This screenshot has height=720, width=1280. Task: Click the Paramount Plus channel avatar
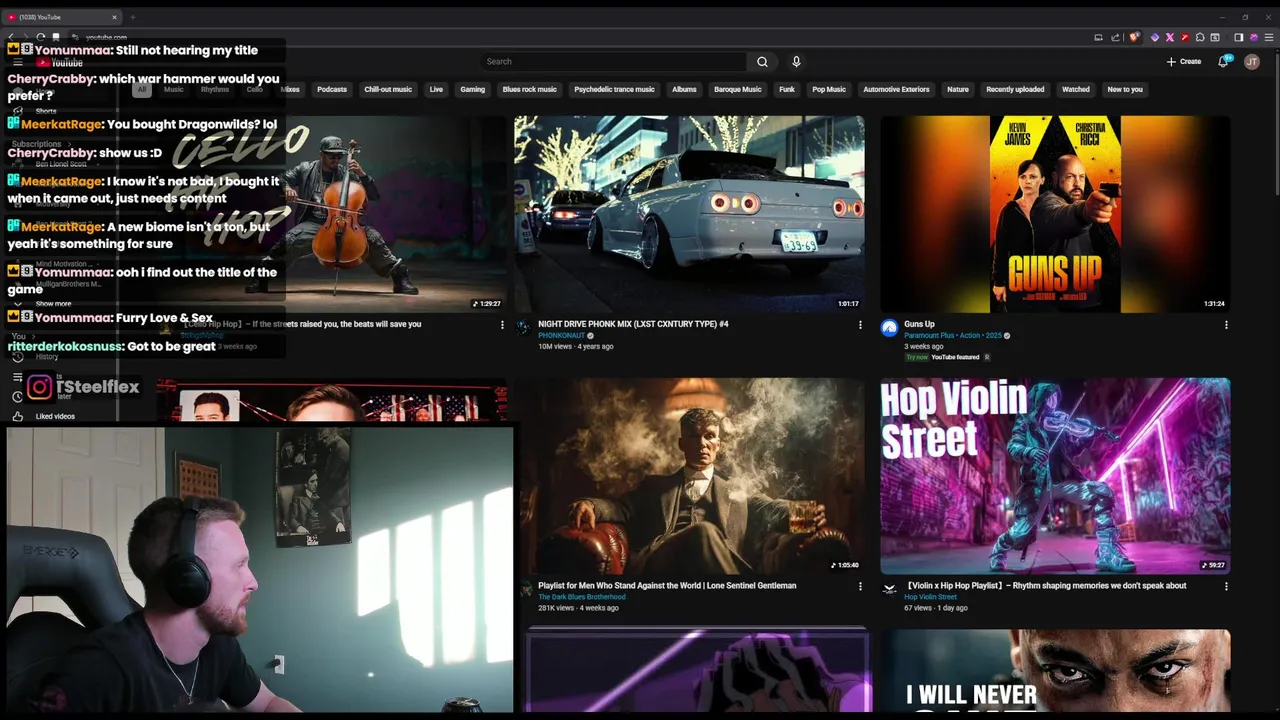[889, 328]
